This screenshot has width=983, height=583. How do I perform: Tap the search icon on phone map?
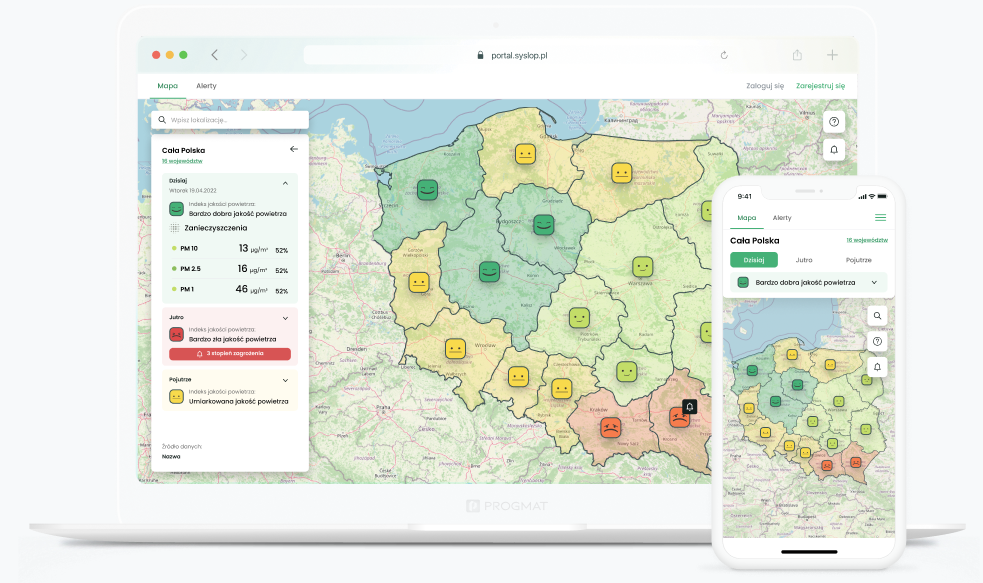(877, 315)
